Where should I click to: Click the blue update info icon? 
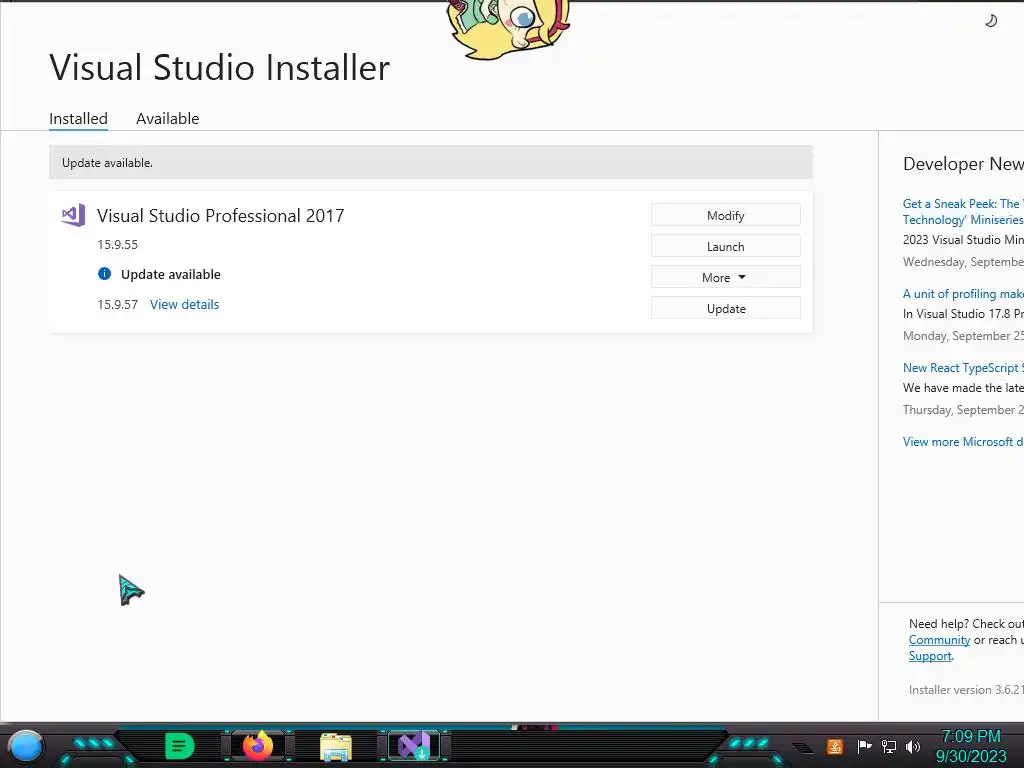click(104, 274)
